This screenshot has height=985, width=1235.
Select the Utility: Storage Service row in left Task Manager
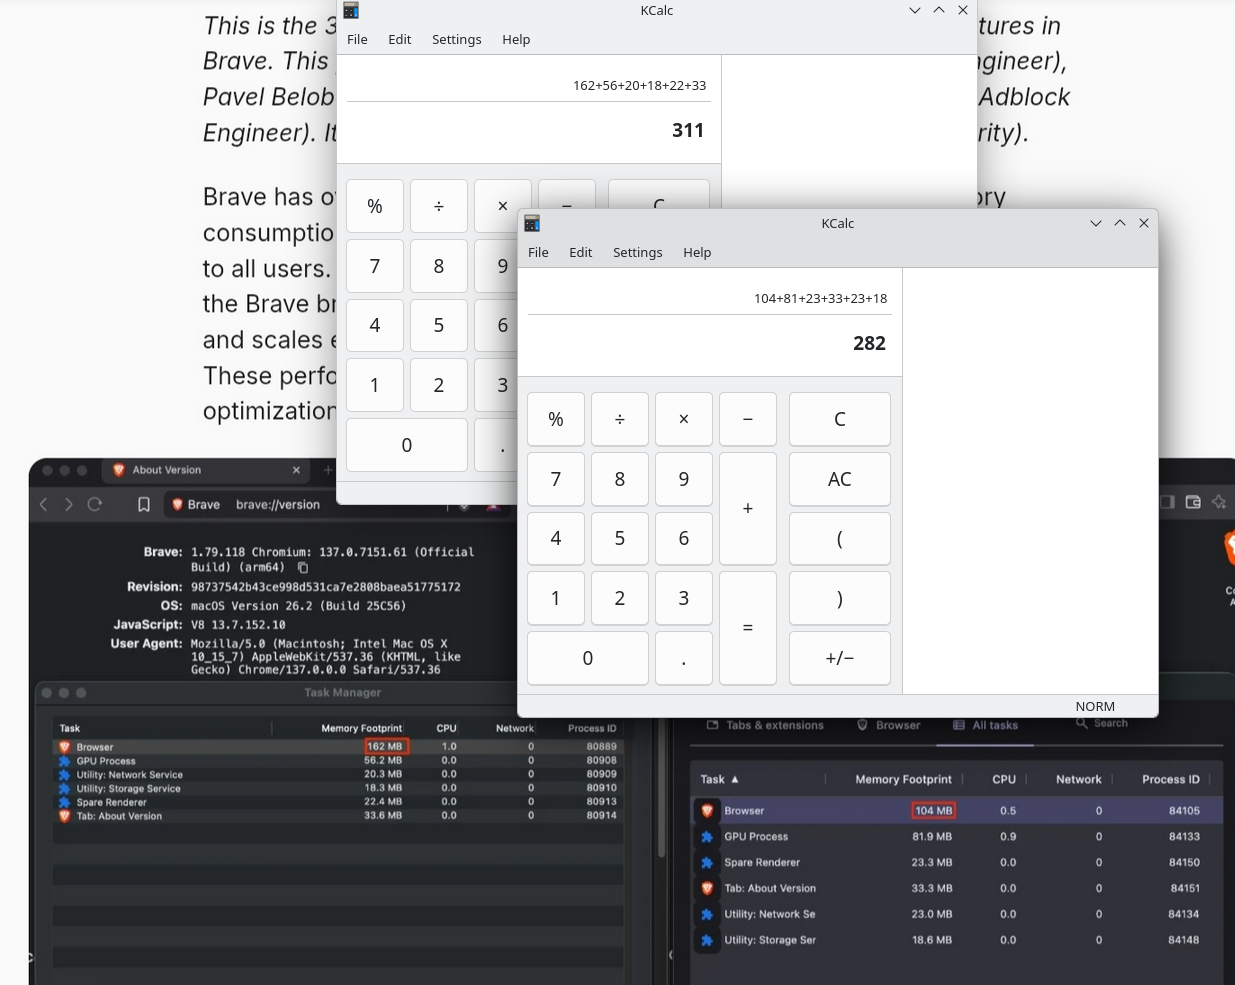[x=338, y=789]
